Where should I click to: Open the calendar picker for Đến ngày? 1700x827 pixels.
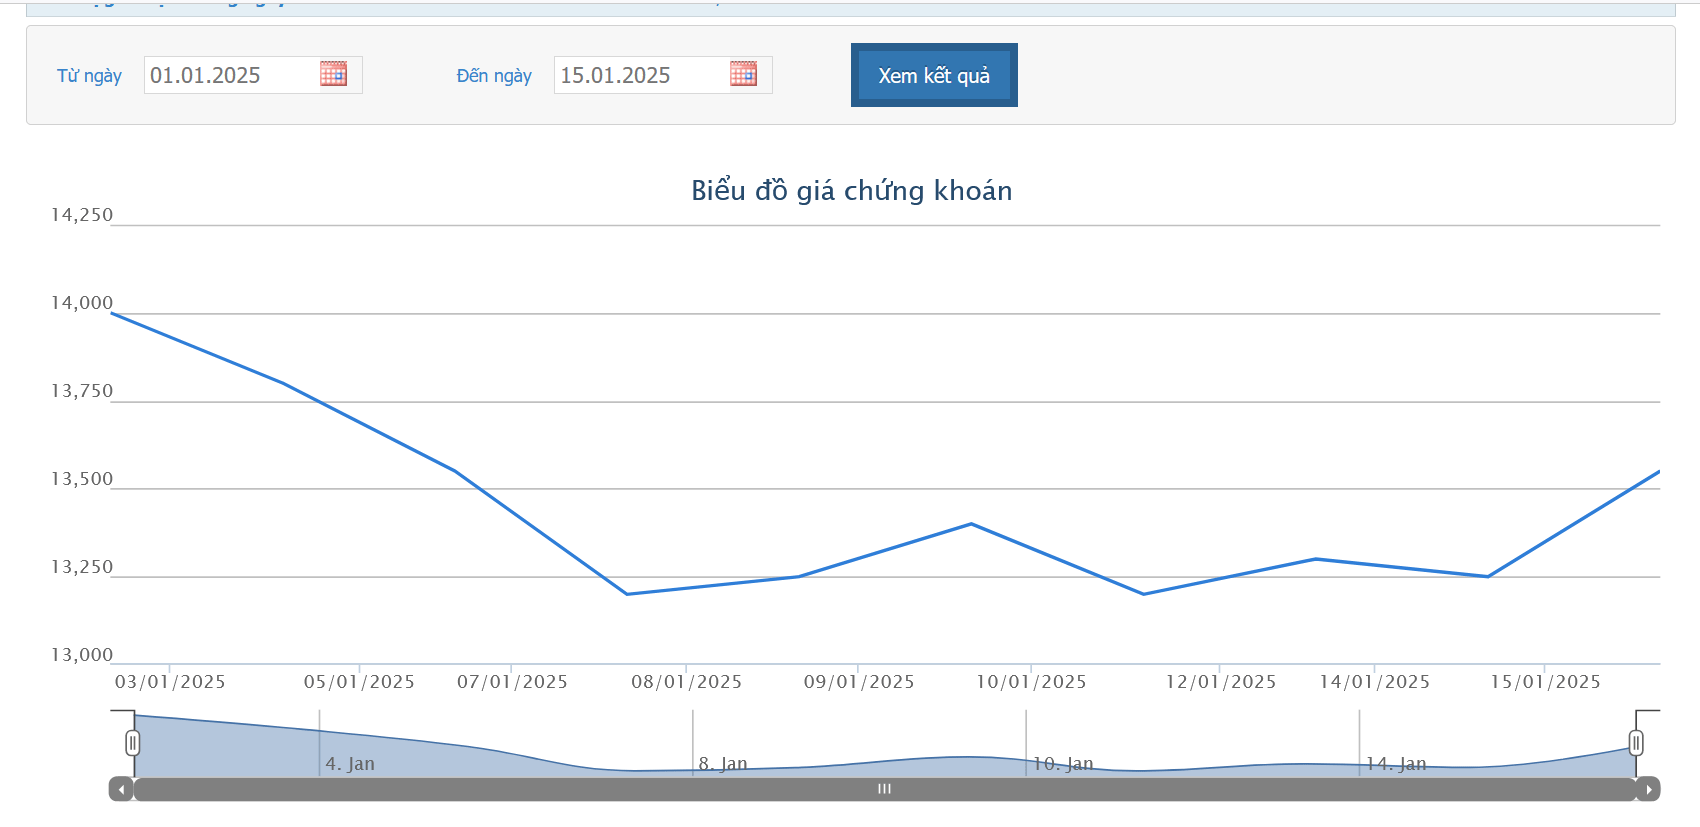pos(743,74)
